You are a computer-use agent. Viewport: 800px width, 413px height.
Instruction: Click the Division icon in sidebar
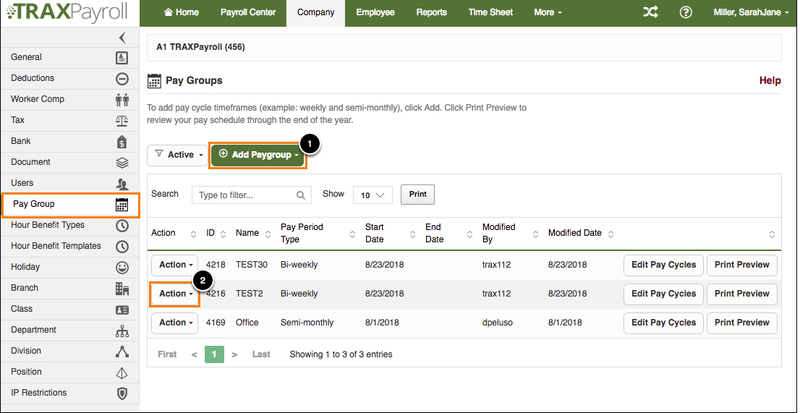(x=122, y=351)
